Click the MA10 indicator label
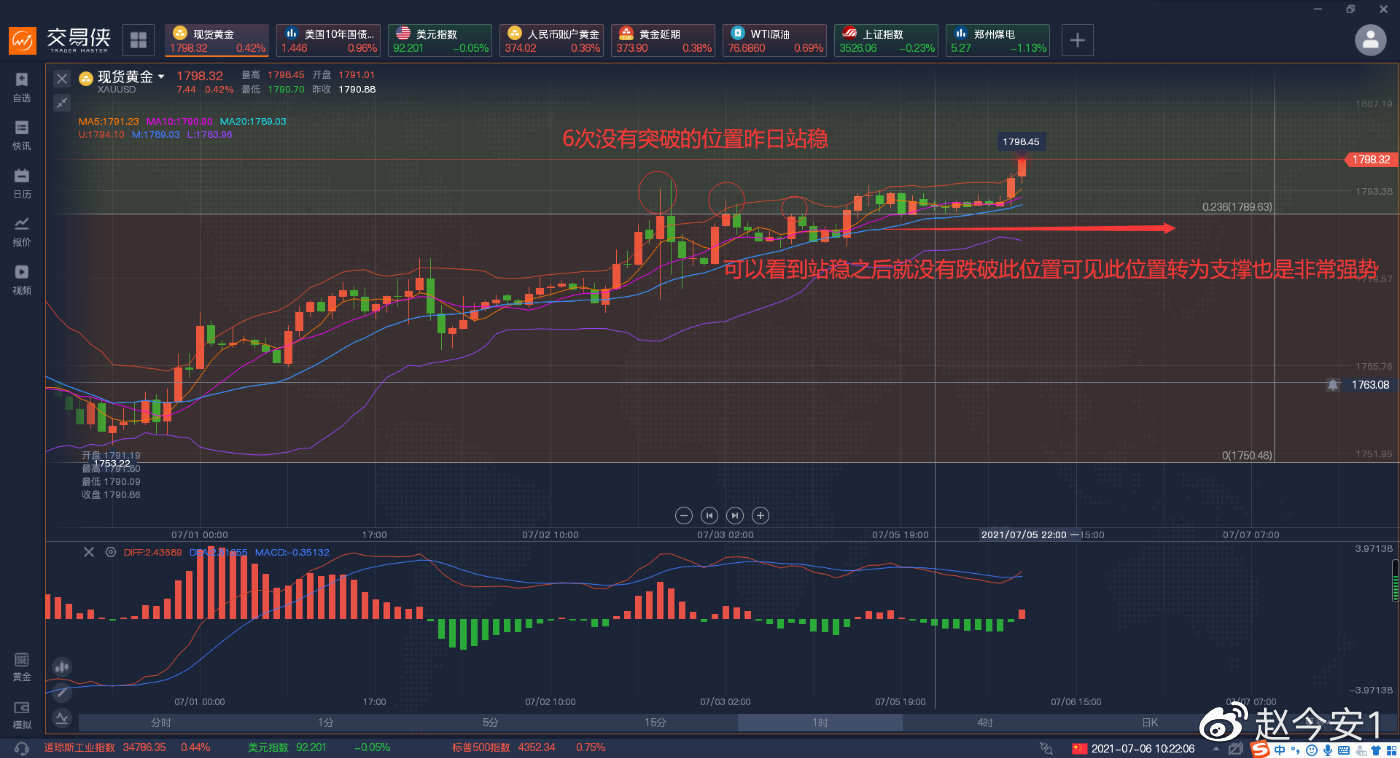1400x758 pixels. click(179, 121)
